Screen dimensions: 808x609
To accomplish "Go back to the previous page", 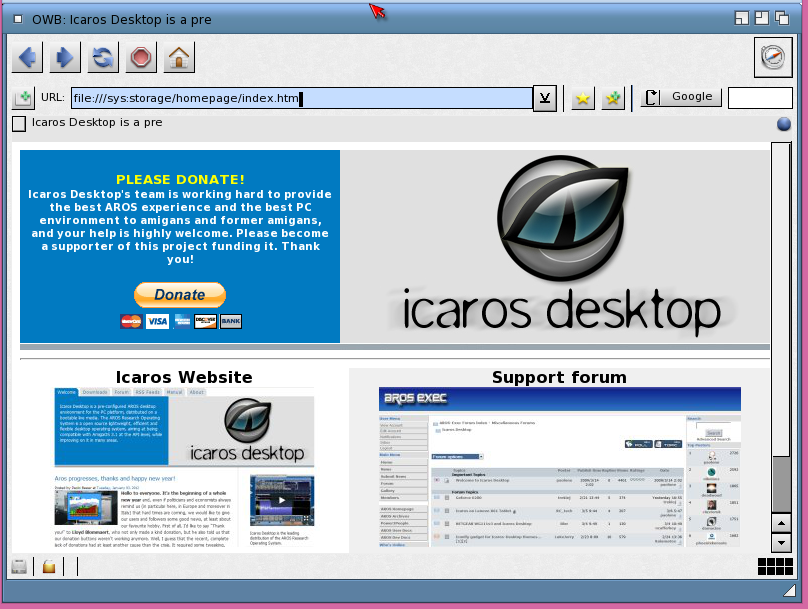I will click(x=27, y=57).
